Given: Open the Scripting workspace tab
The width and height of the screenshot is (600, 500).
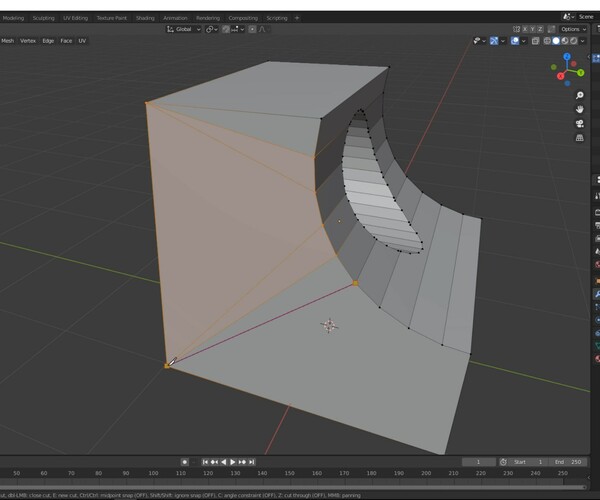Looking at the screenshot, I should point(277,18).
